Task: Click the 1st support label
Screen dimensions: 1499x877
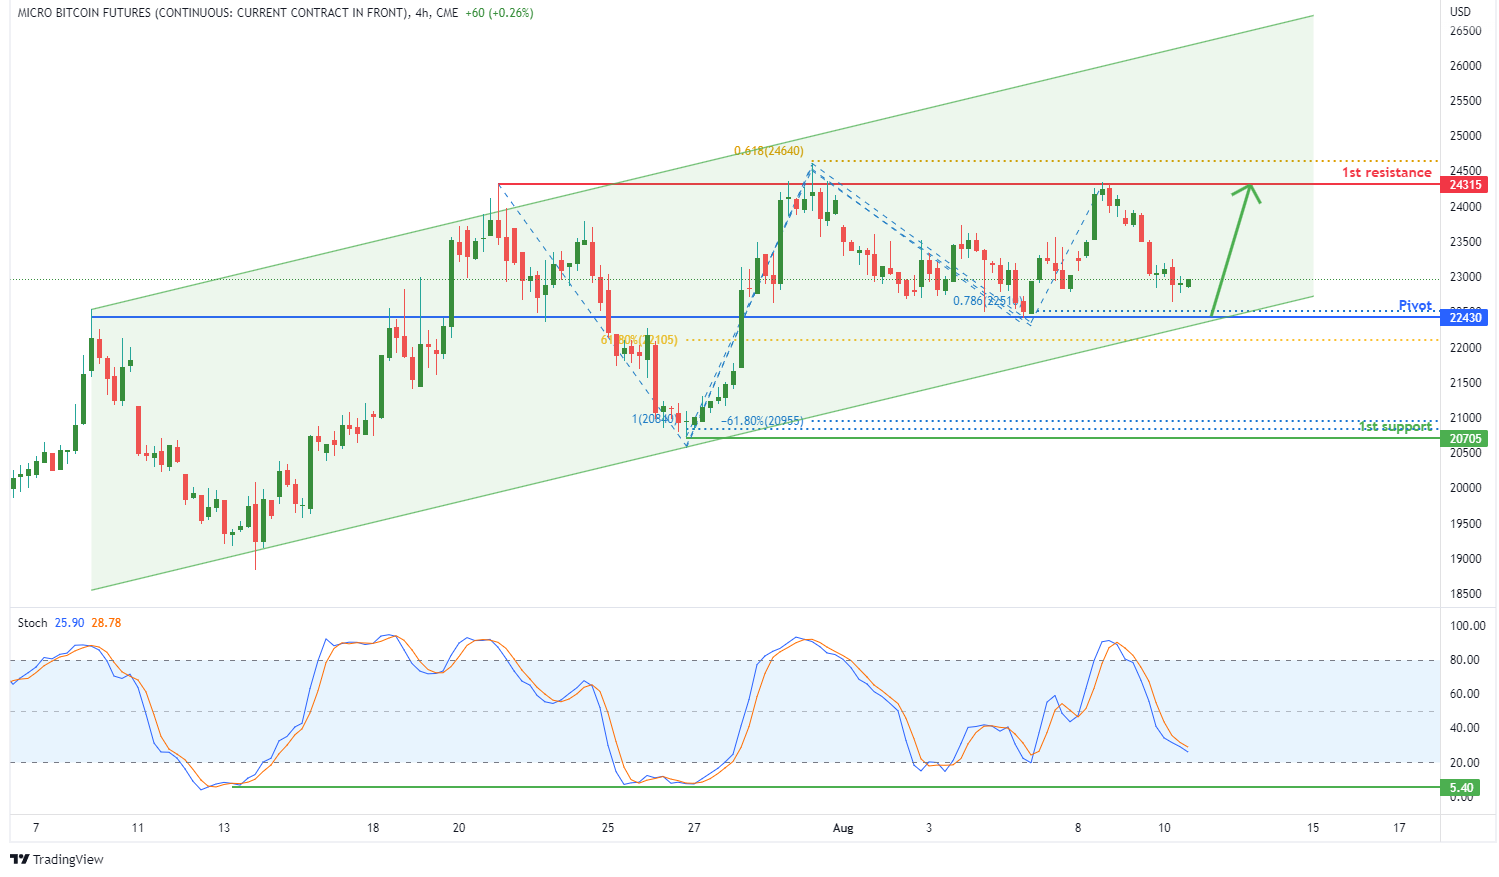Action: click(x=1395, y=427)
